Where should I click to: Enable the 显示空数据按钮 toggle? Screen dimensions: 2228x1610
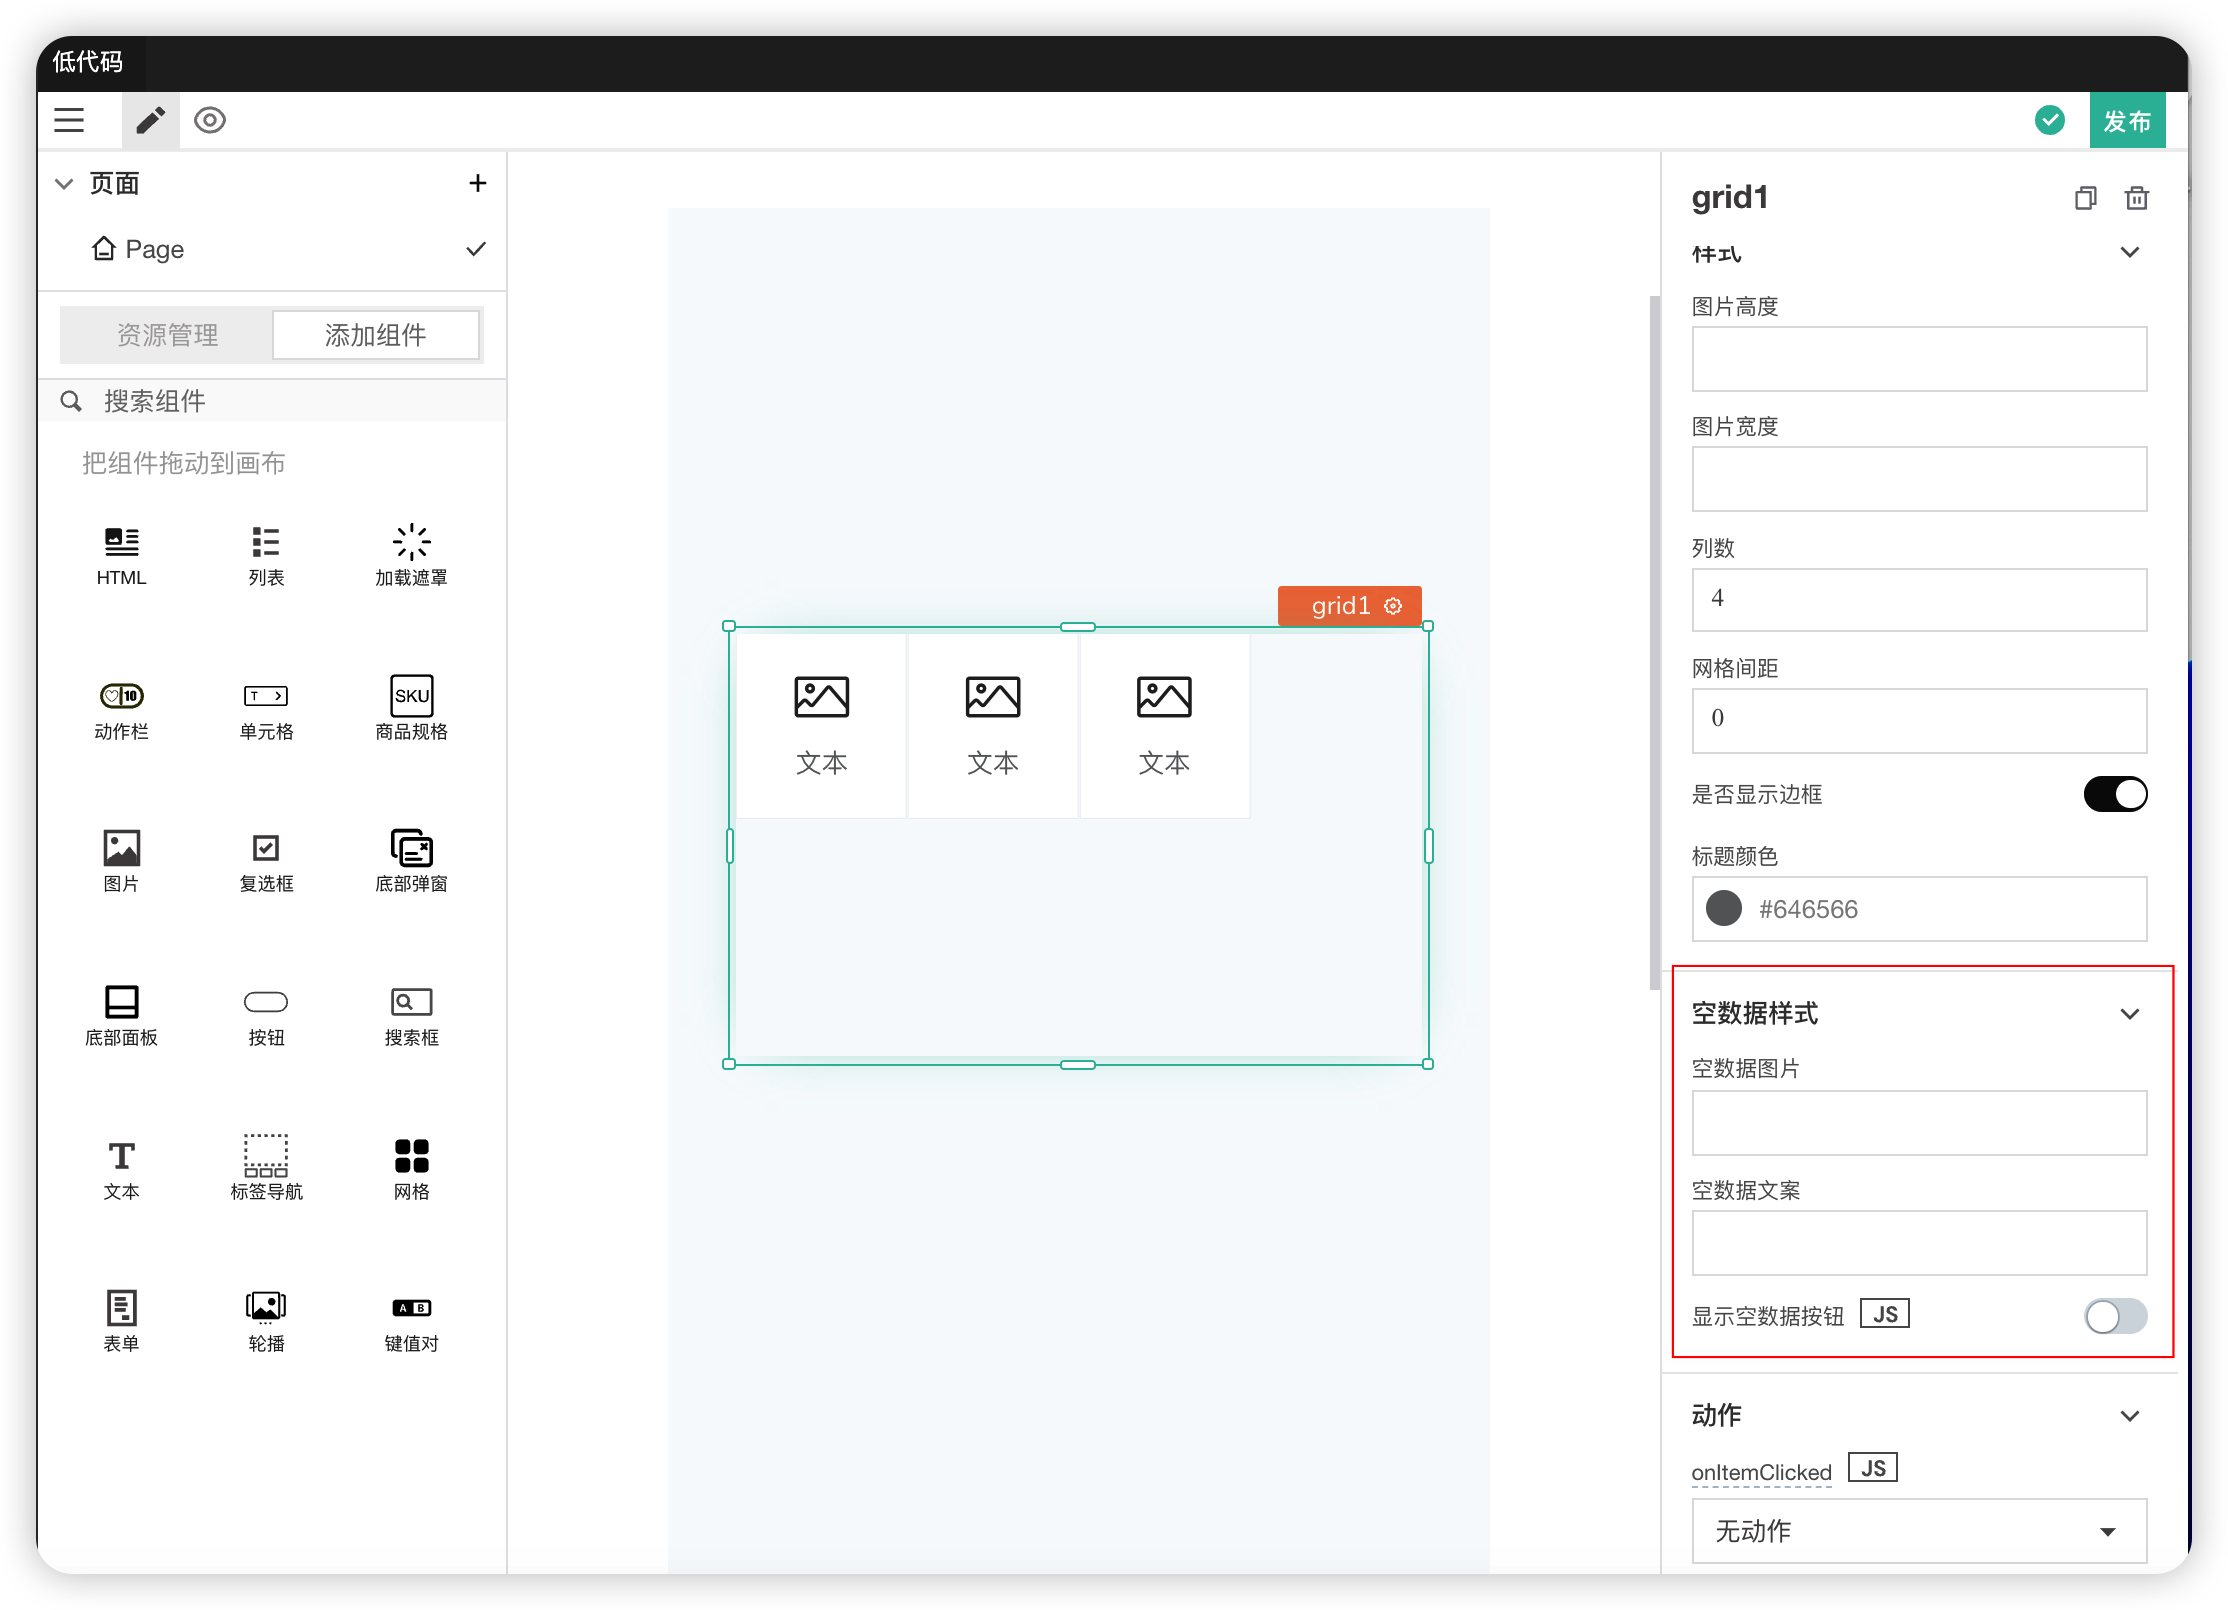click(2114, 1316)
